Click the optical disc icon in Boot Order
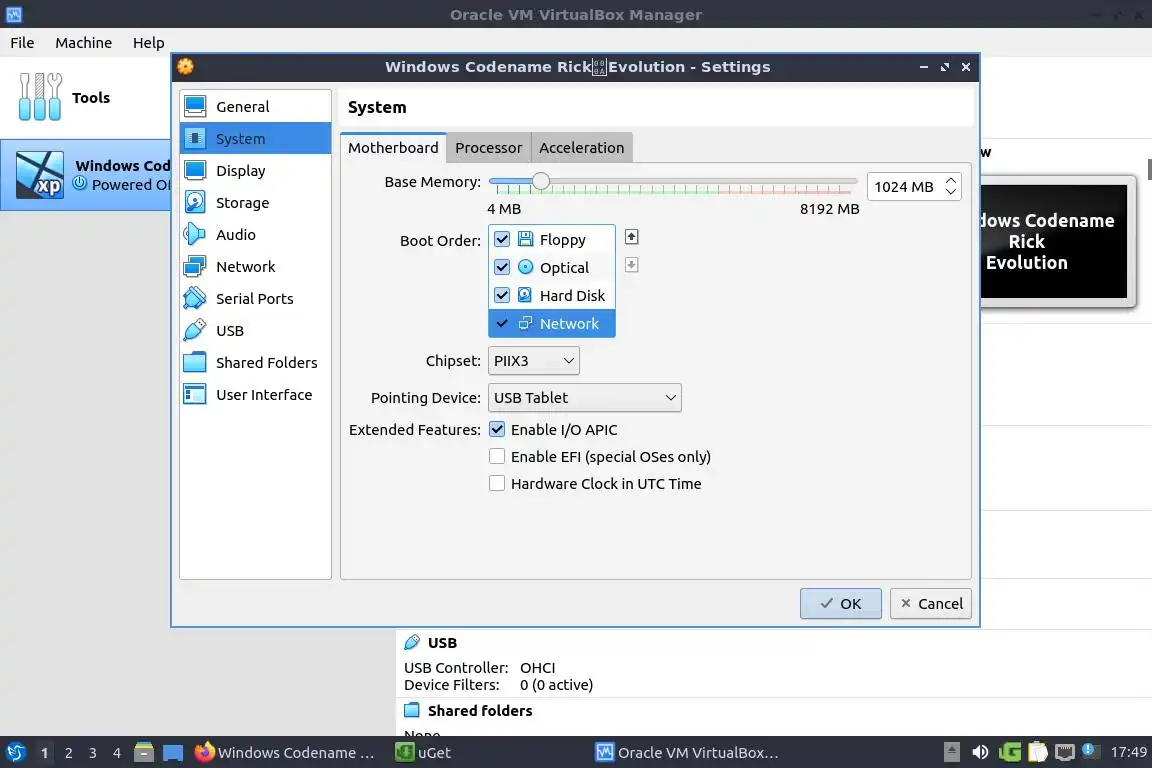This screenshot has width=1152, height=768. [x=525, y=267]
